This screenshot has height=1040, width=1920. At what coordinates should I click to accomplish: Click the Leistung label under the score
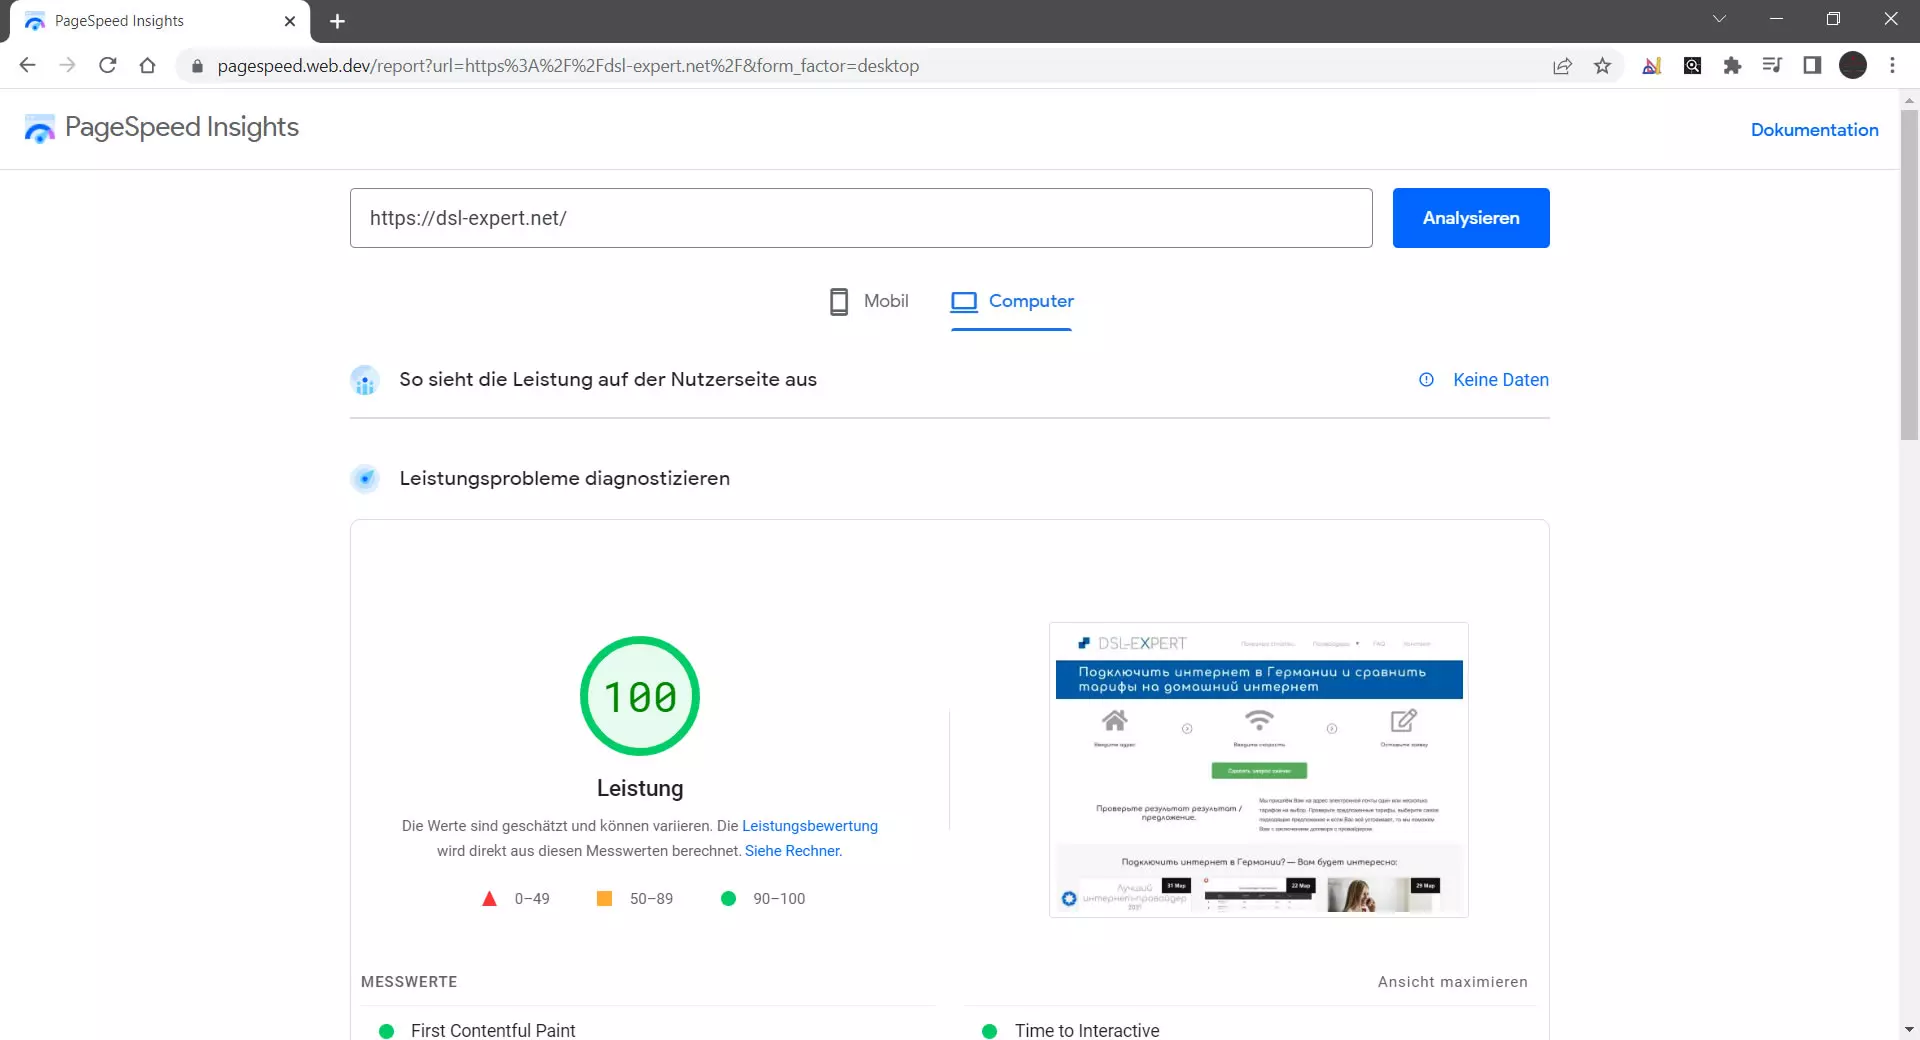[x=640, y=788]
